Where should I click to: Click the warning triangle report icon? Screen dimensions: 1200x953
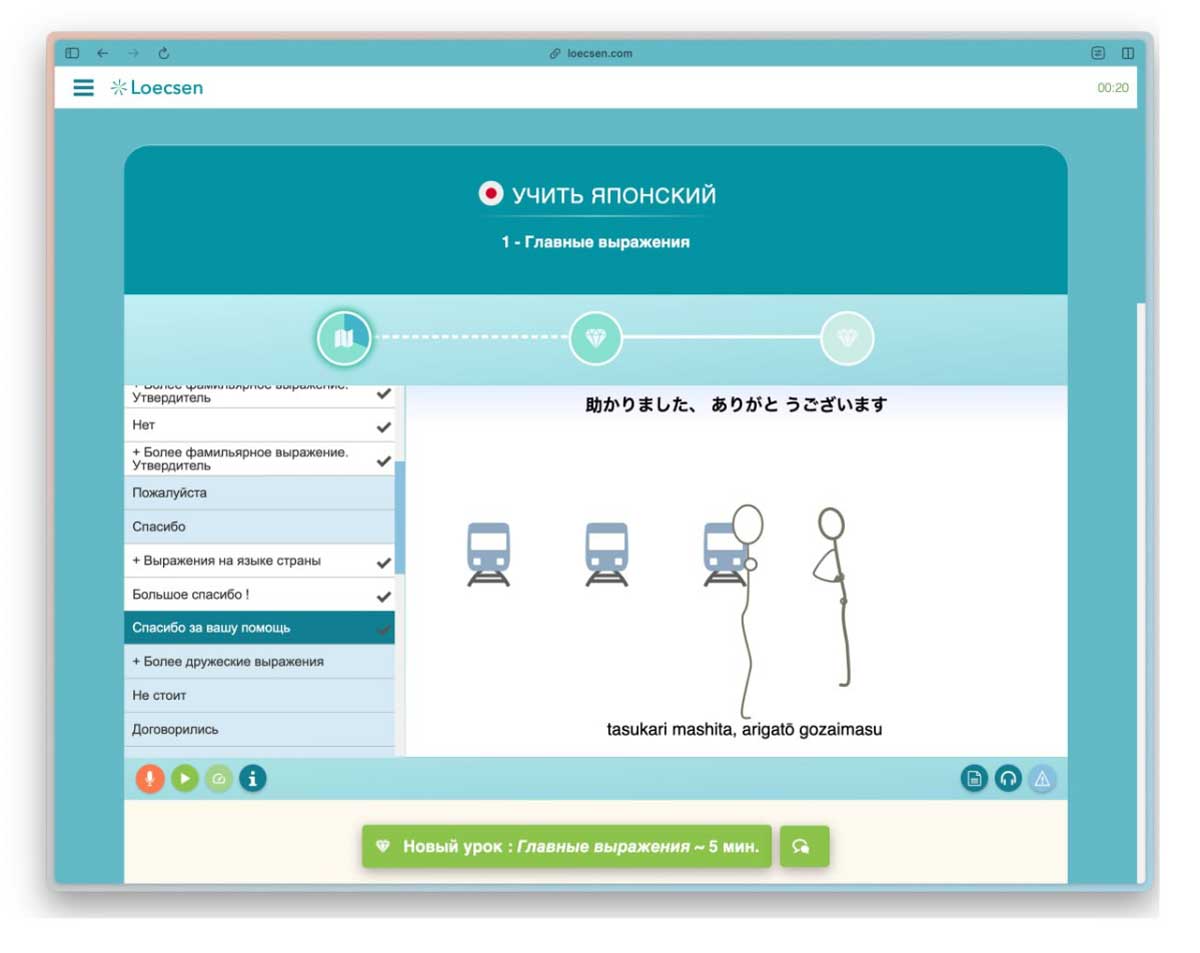[1042, 779]
